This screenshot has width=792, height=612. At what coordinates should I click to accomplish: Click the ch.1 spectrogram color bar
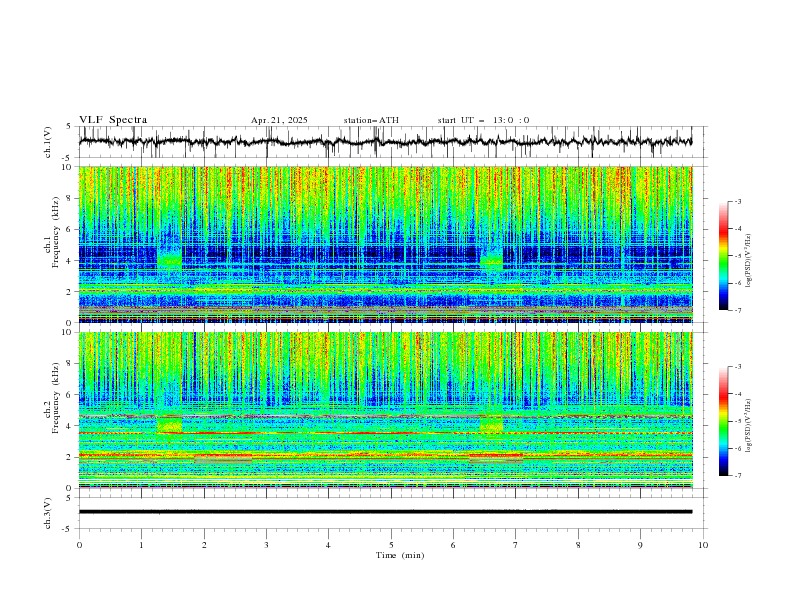coord(723,256)
